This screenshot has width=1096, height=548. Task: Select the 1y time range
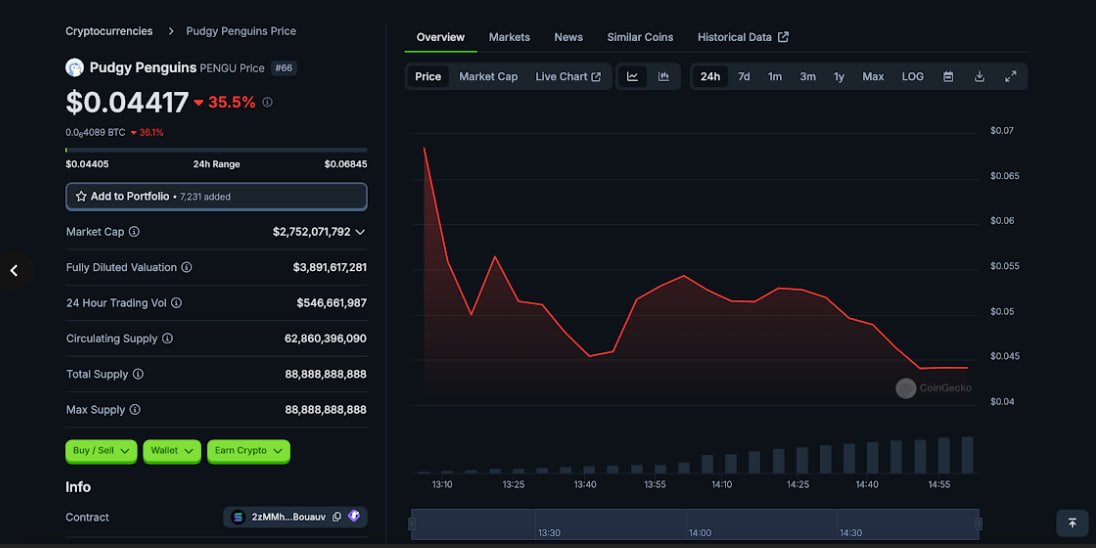tap(839, 76)
